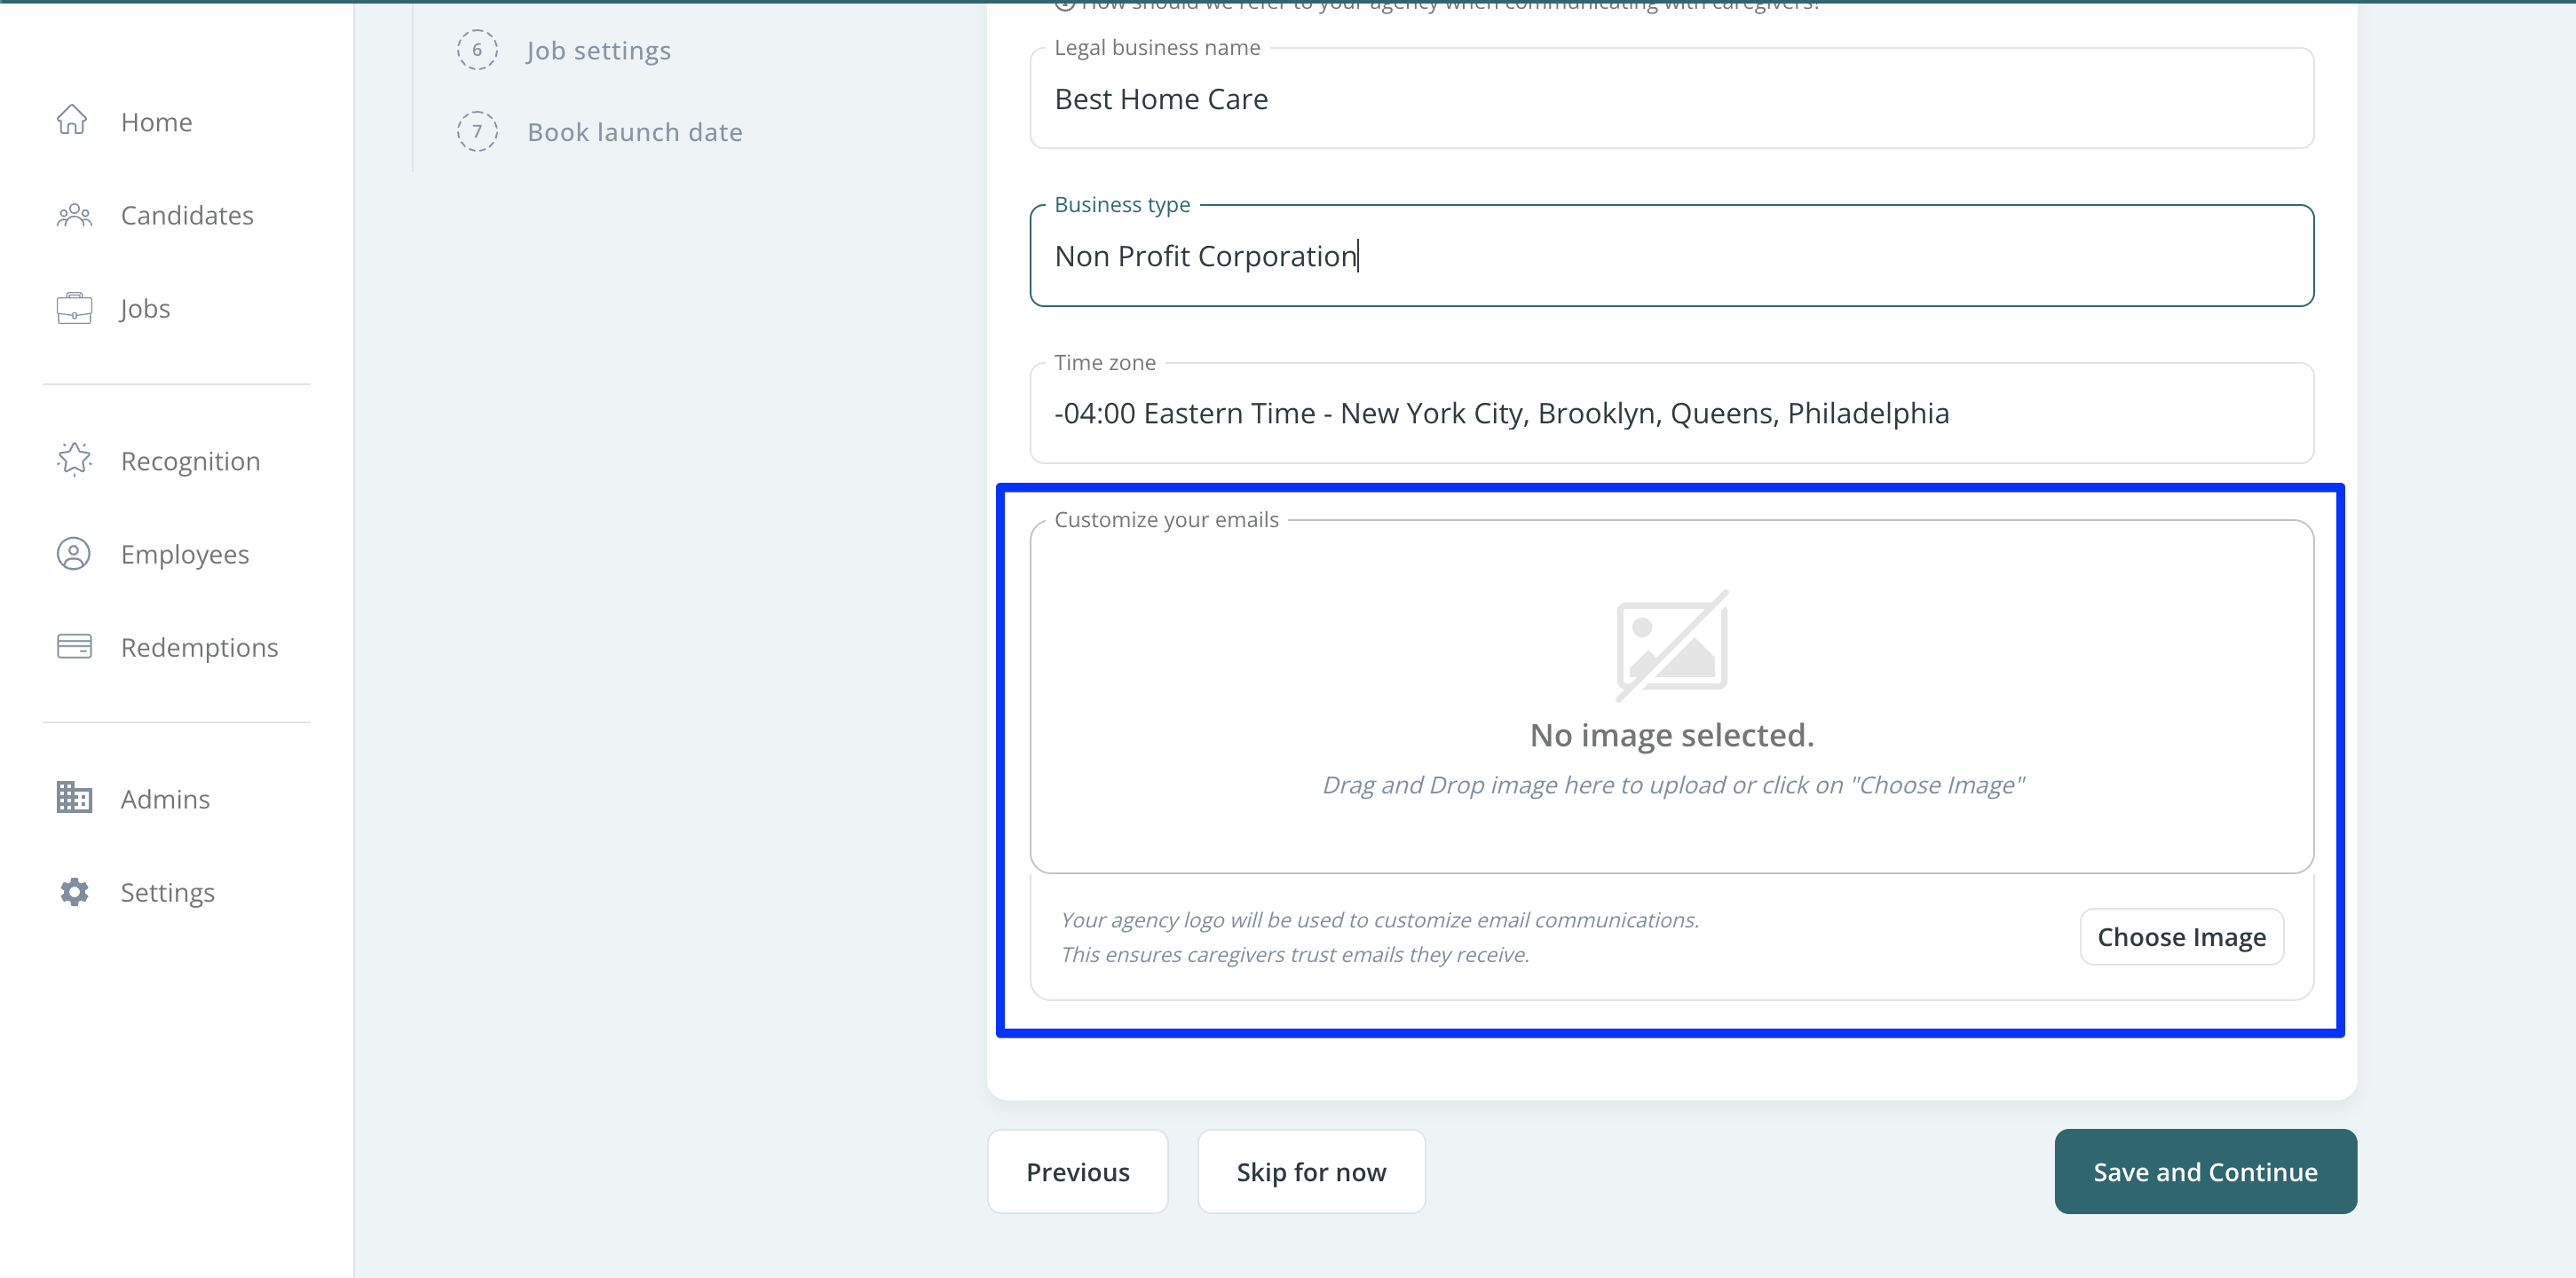Click Choose Image button
The image size is (2576, 1278).
[x=2182, y=937]
